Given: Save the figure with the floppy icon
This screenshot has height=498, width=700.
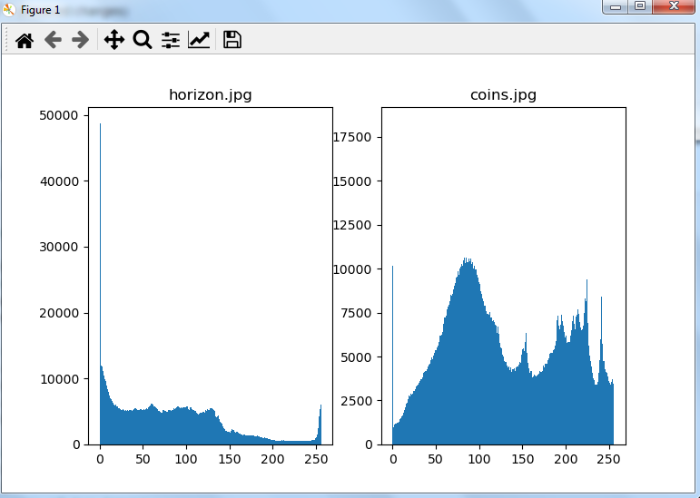Looking at the screenshot, I should [x=232, y=40].
